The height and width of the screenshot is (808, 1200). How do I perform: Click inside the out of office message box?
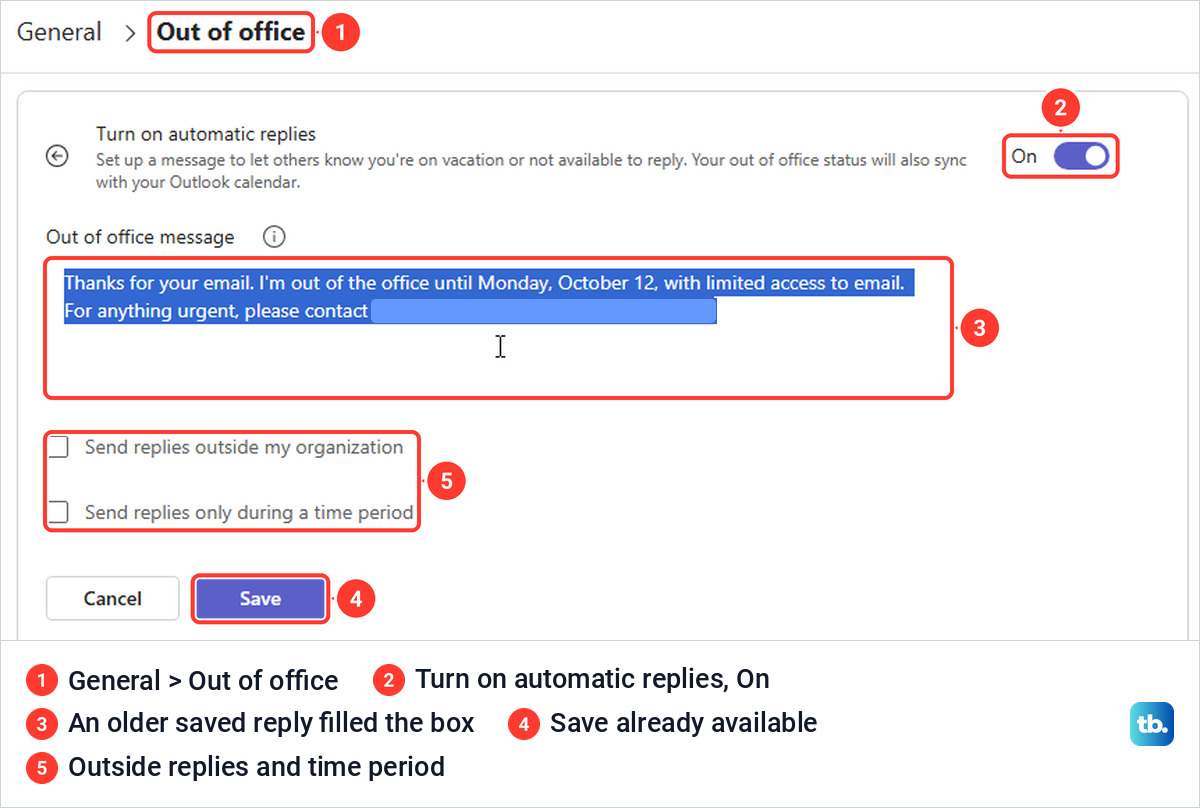498,328
